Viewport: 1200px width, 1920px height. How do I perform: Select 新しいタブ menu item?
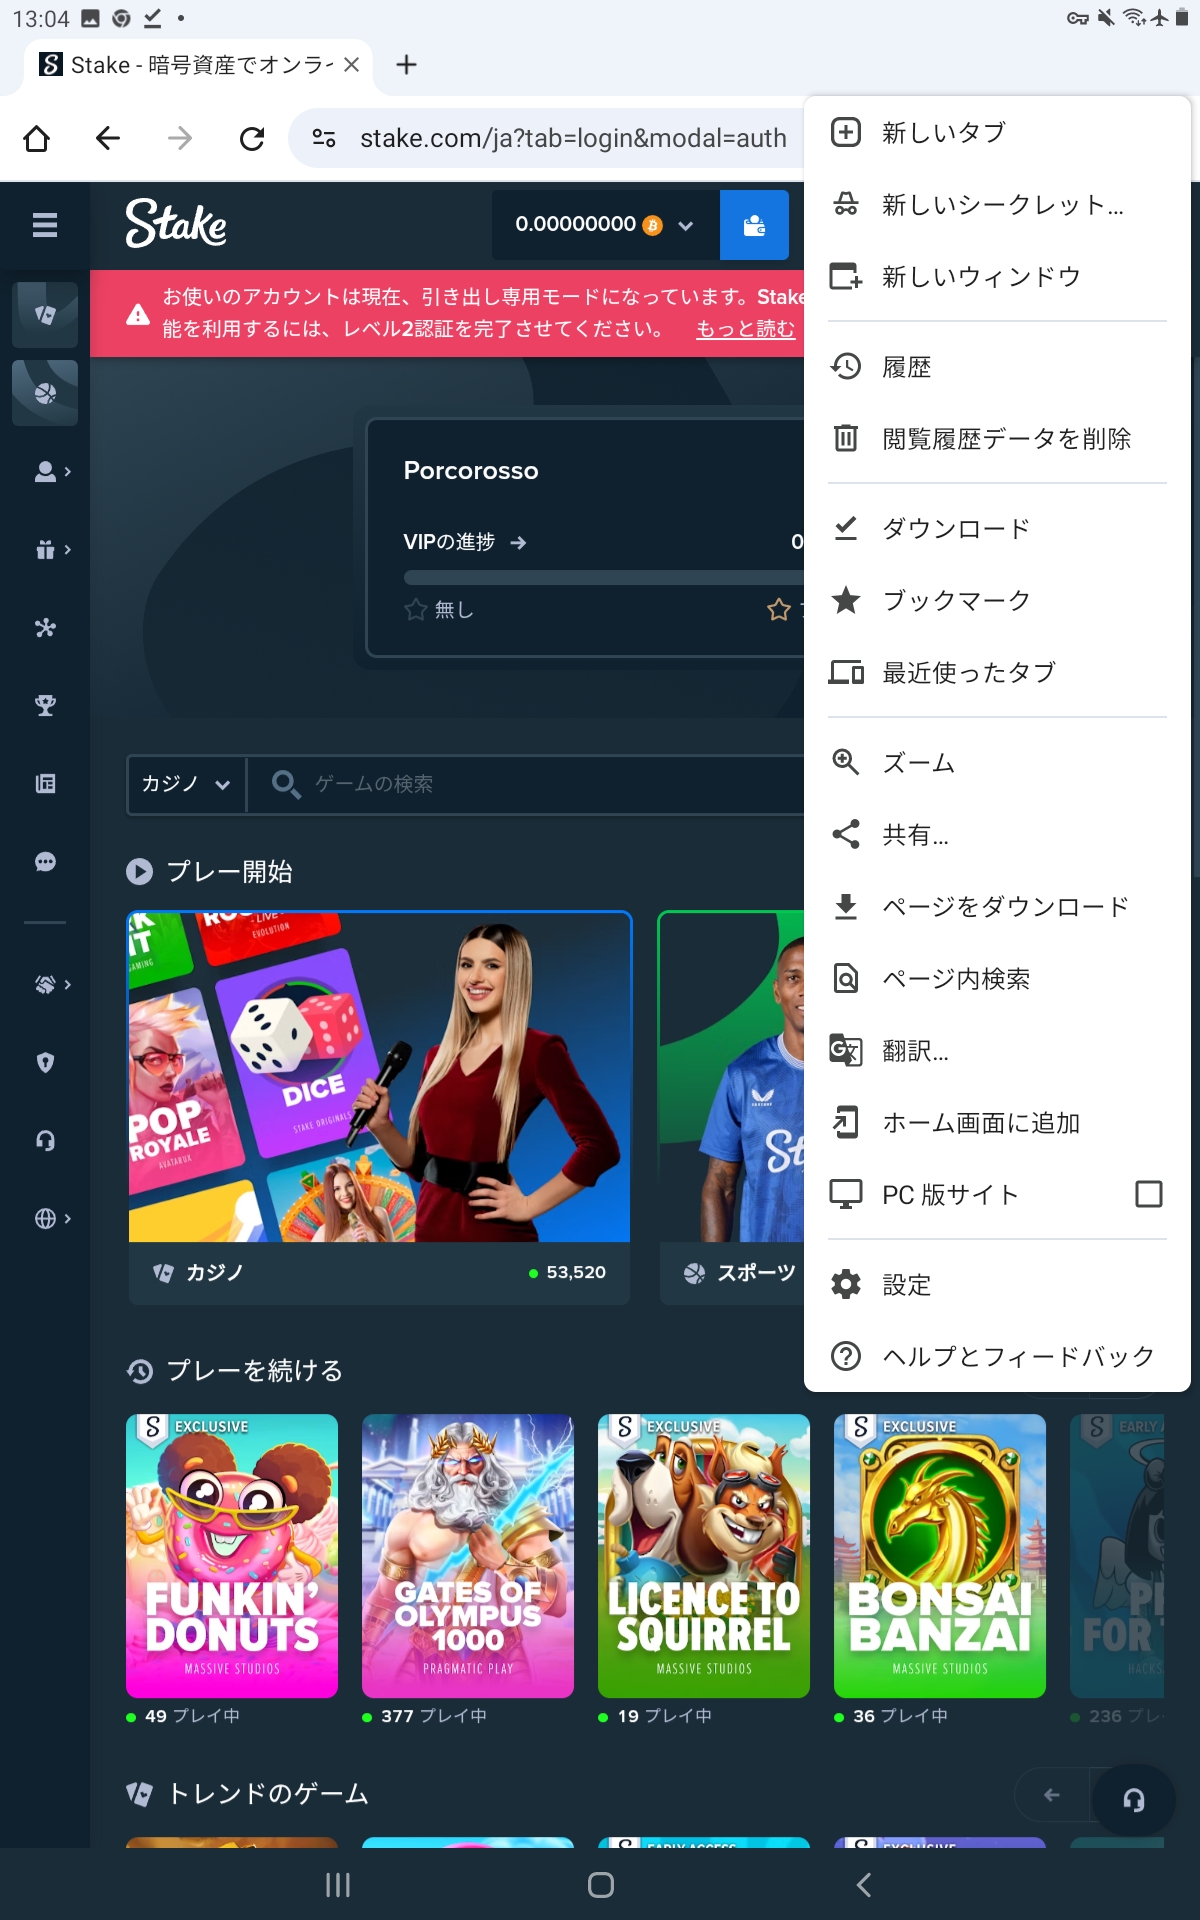click(997, 133)
